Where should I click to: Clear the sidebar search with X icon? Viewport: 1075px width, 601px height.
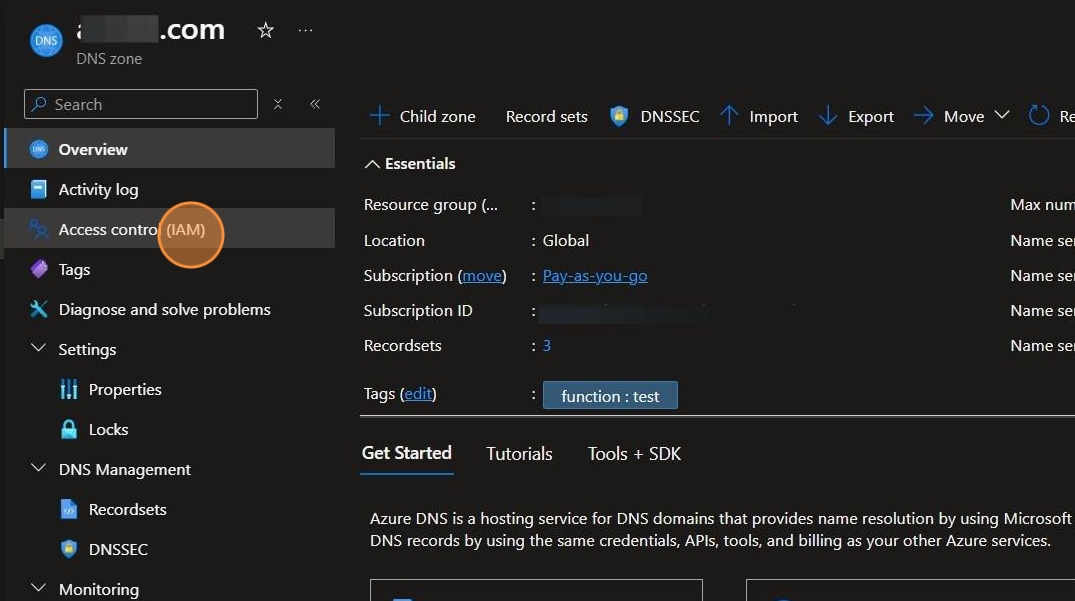tap(278, 104)
